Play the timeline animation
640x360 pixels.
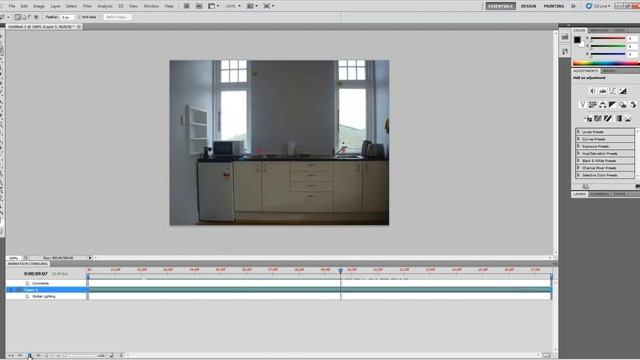pos(29,356)
